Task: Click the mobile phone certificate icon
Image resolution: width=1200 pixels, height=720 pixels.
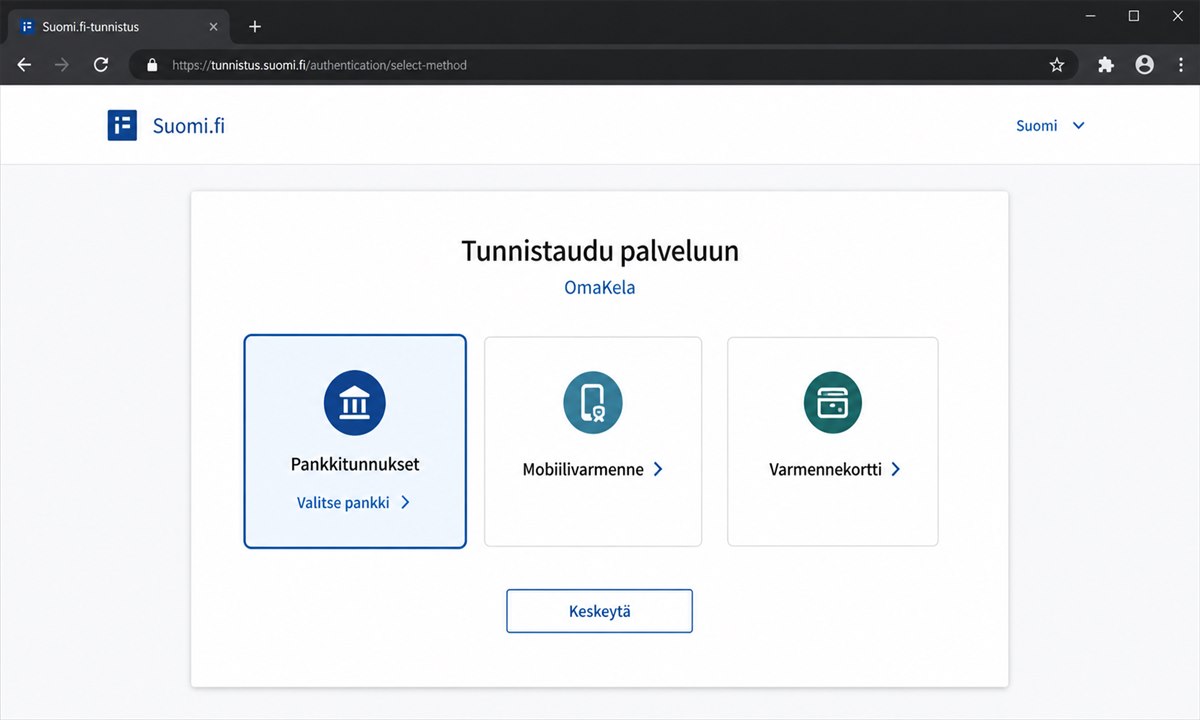Action: point(593,403)
